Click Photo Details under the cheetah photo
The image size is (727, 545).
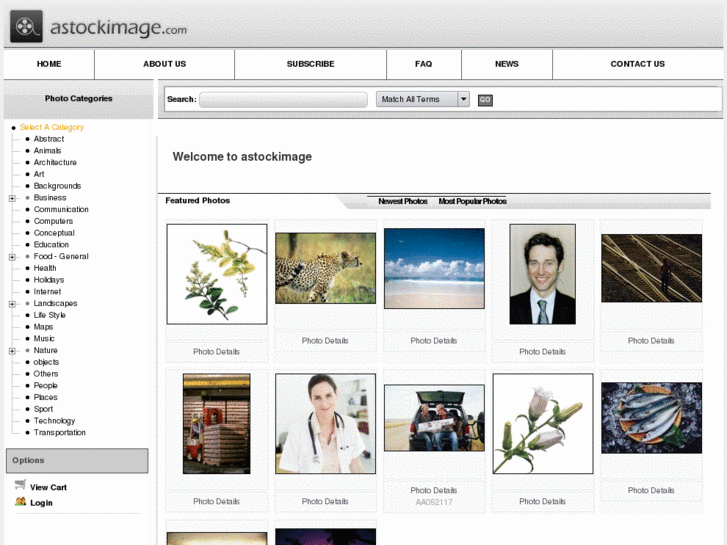325,341
